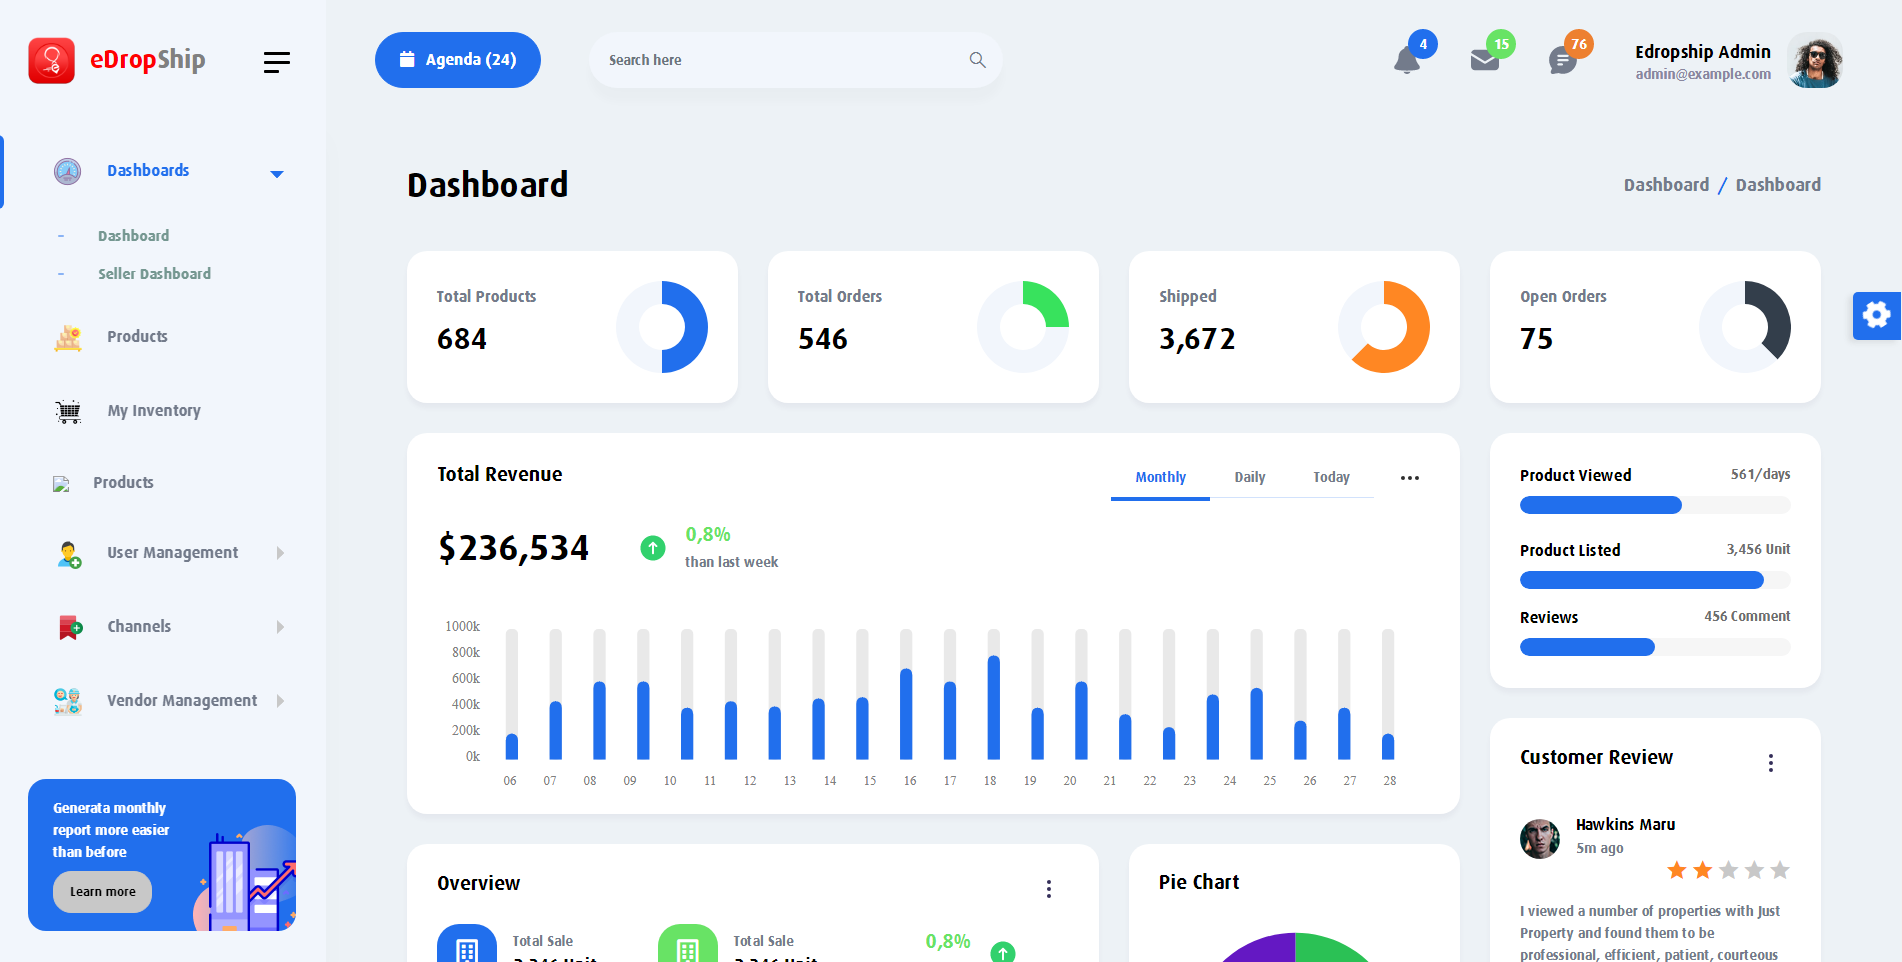This screenshot has height=962, width=1902.
Task: Switch to the Daily revenue tab
Action: coord(1249,478)
